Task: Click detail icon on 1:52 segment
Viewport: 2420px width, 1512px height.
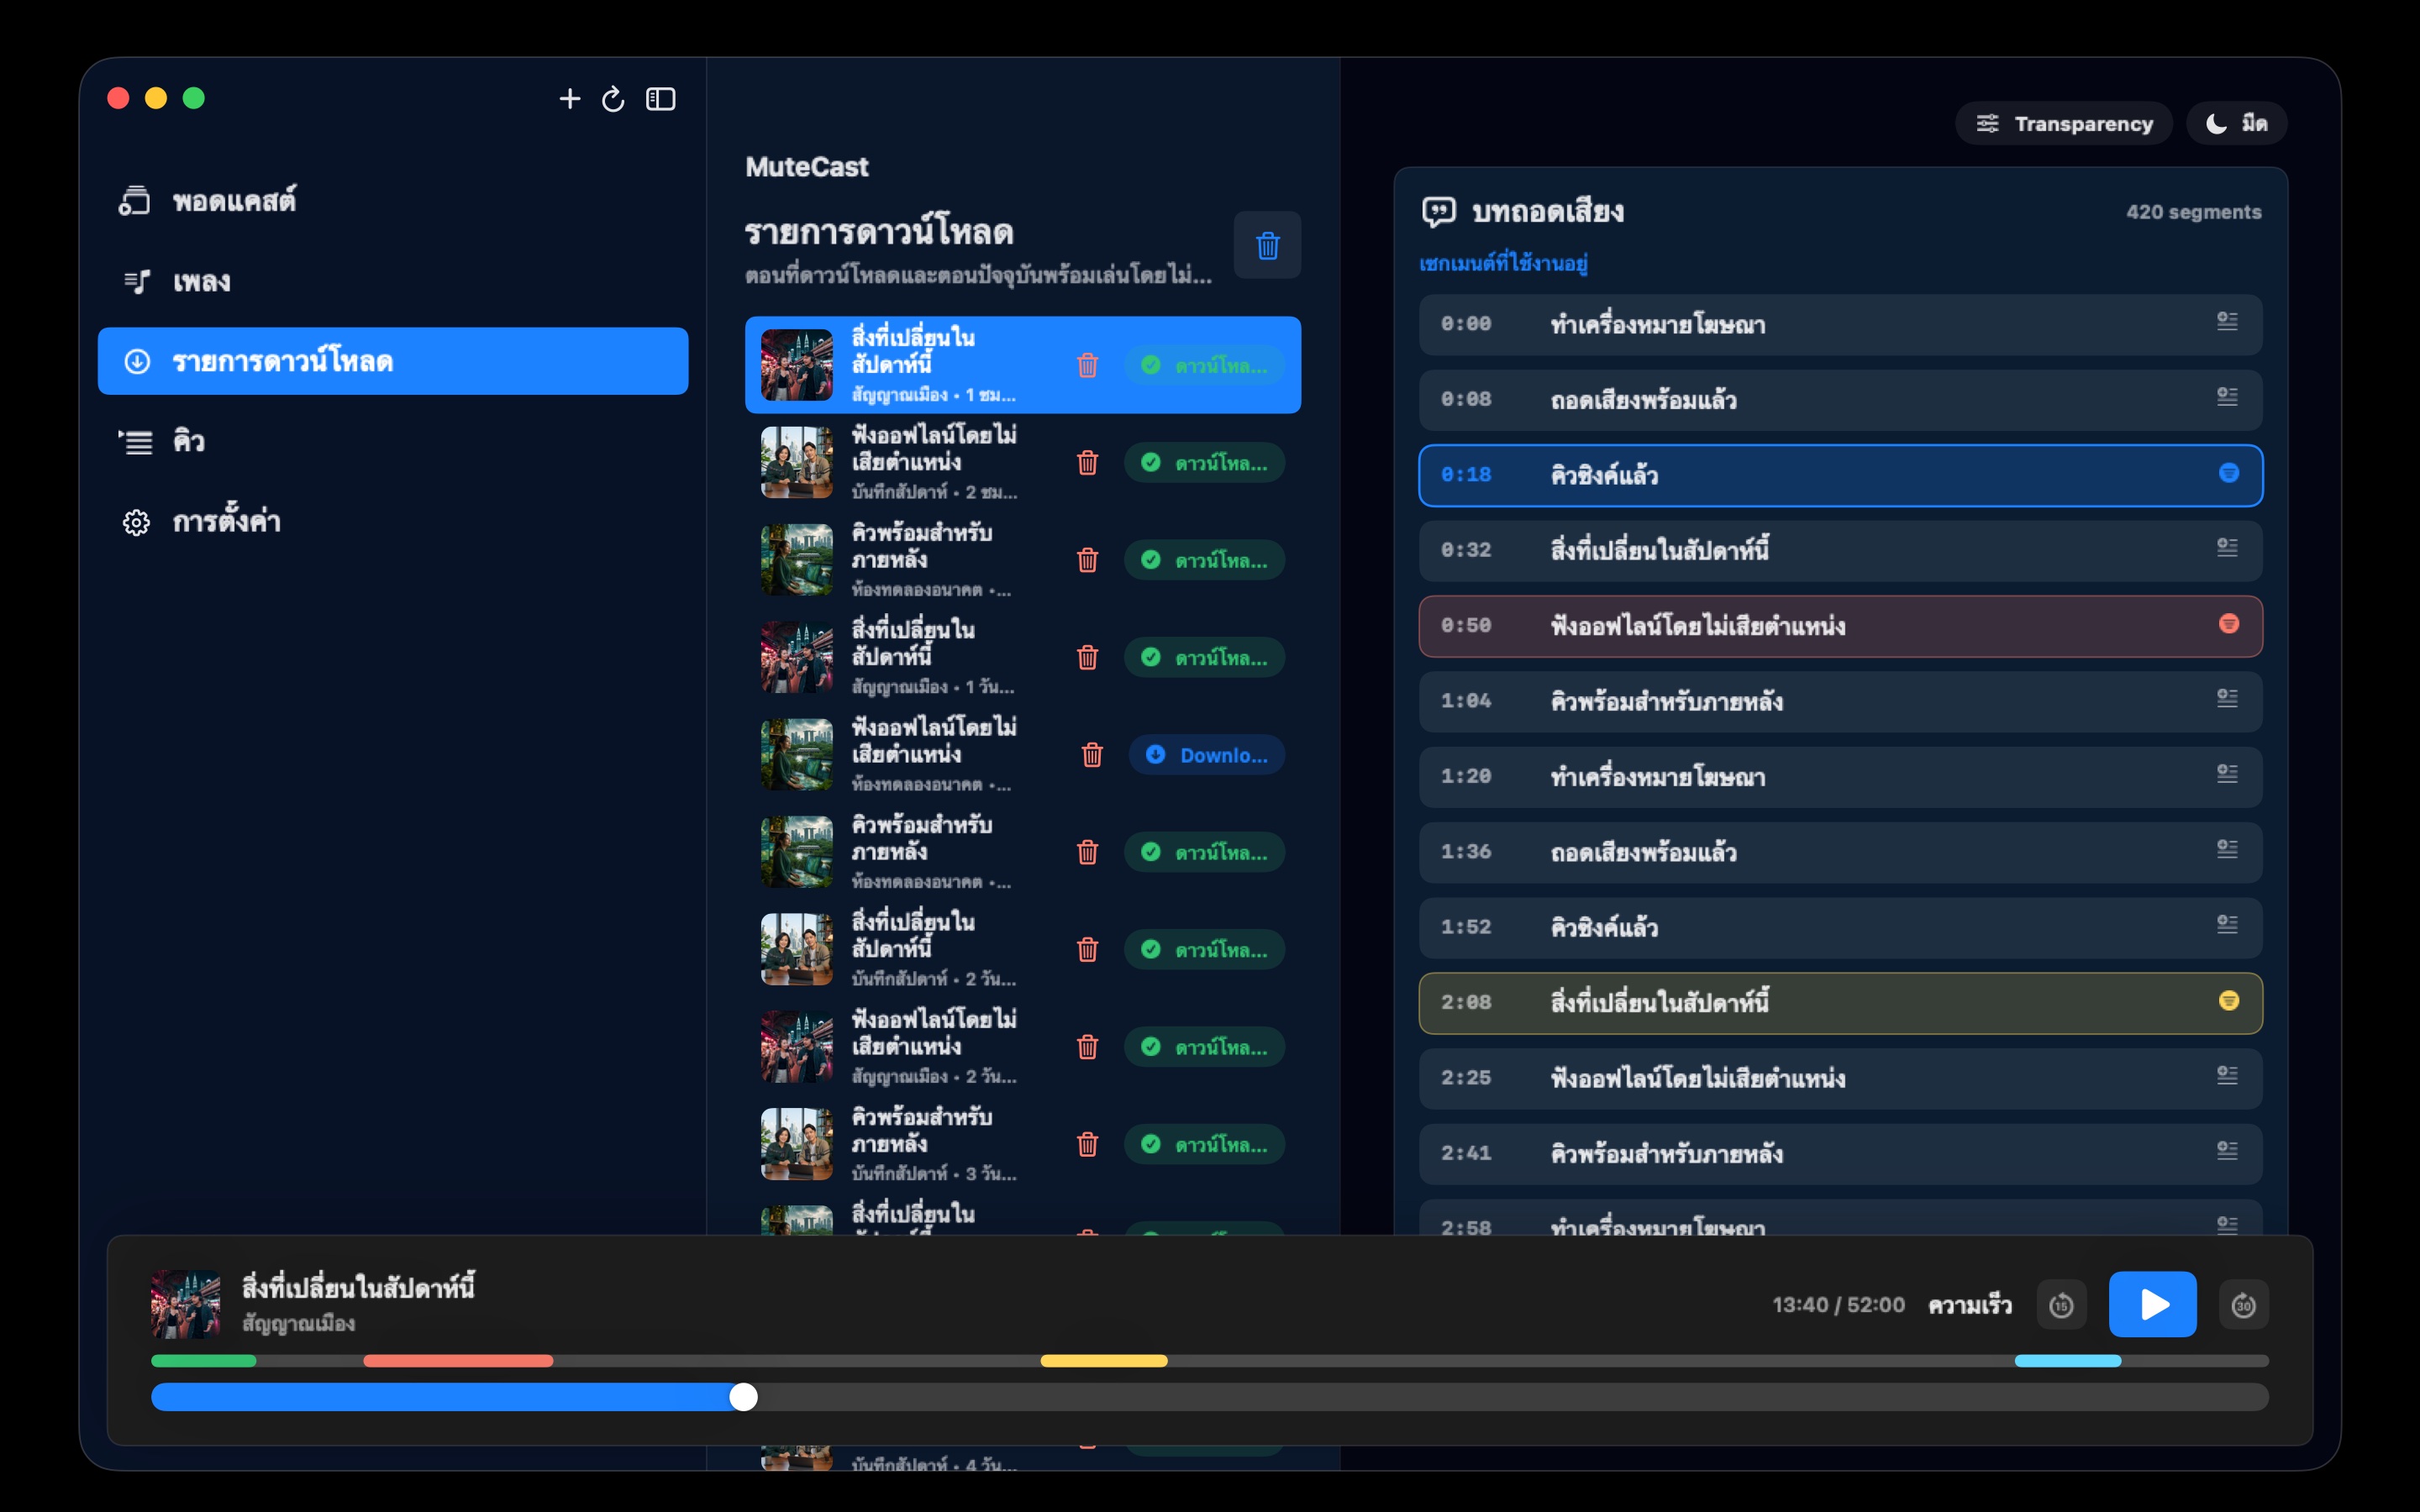Action: tap(2227, 924)
